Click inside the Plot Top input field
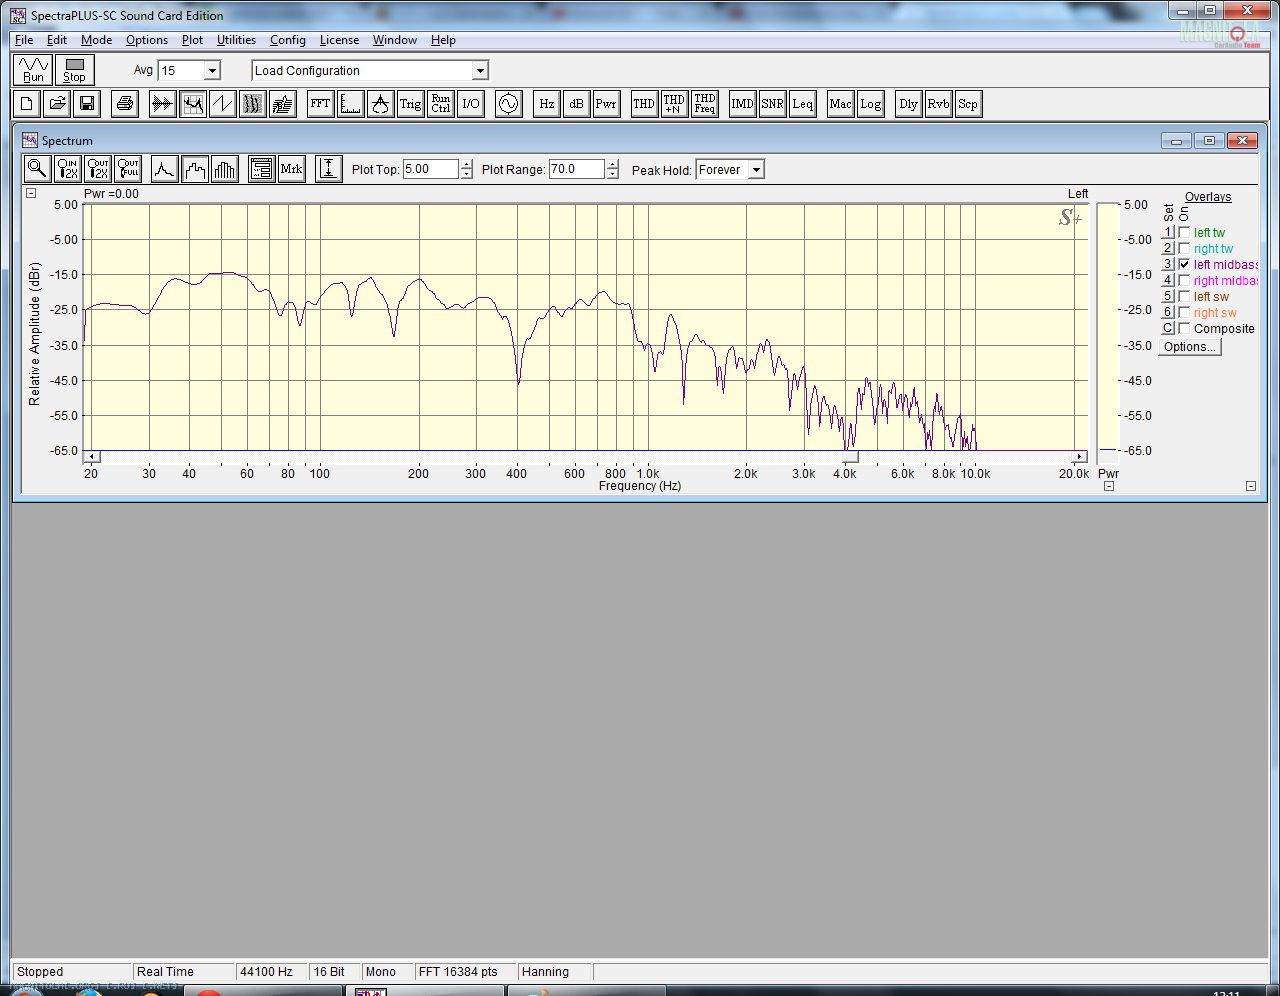The width and height of the screenshot is (1280, 996). (x=430, y=170)
